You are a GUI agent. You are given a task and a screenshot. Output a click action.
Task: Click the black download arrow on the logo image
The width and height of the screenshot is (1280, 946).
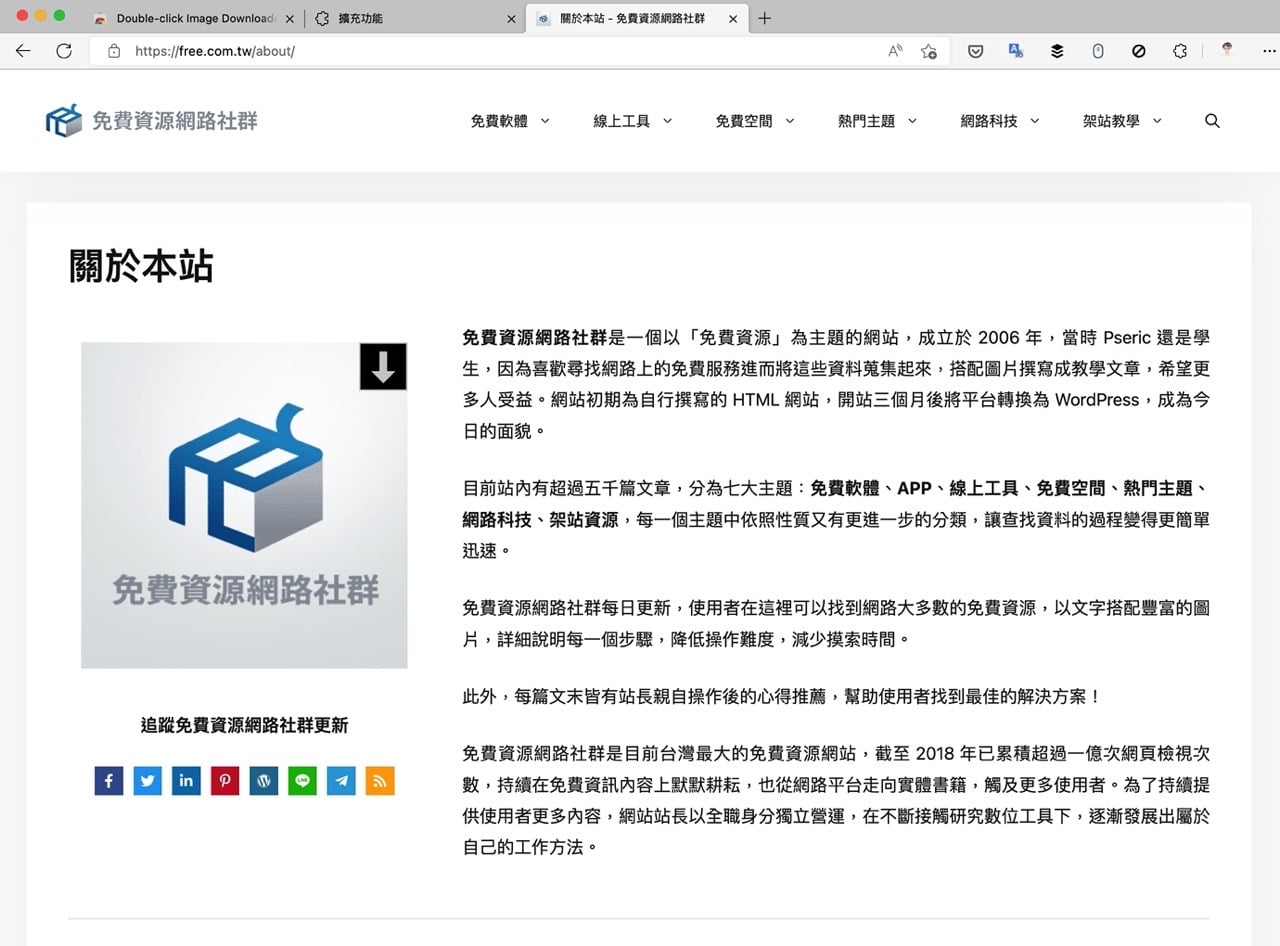click(x=383, y=366)
